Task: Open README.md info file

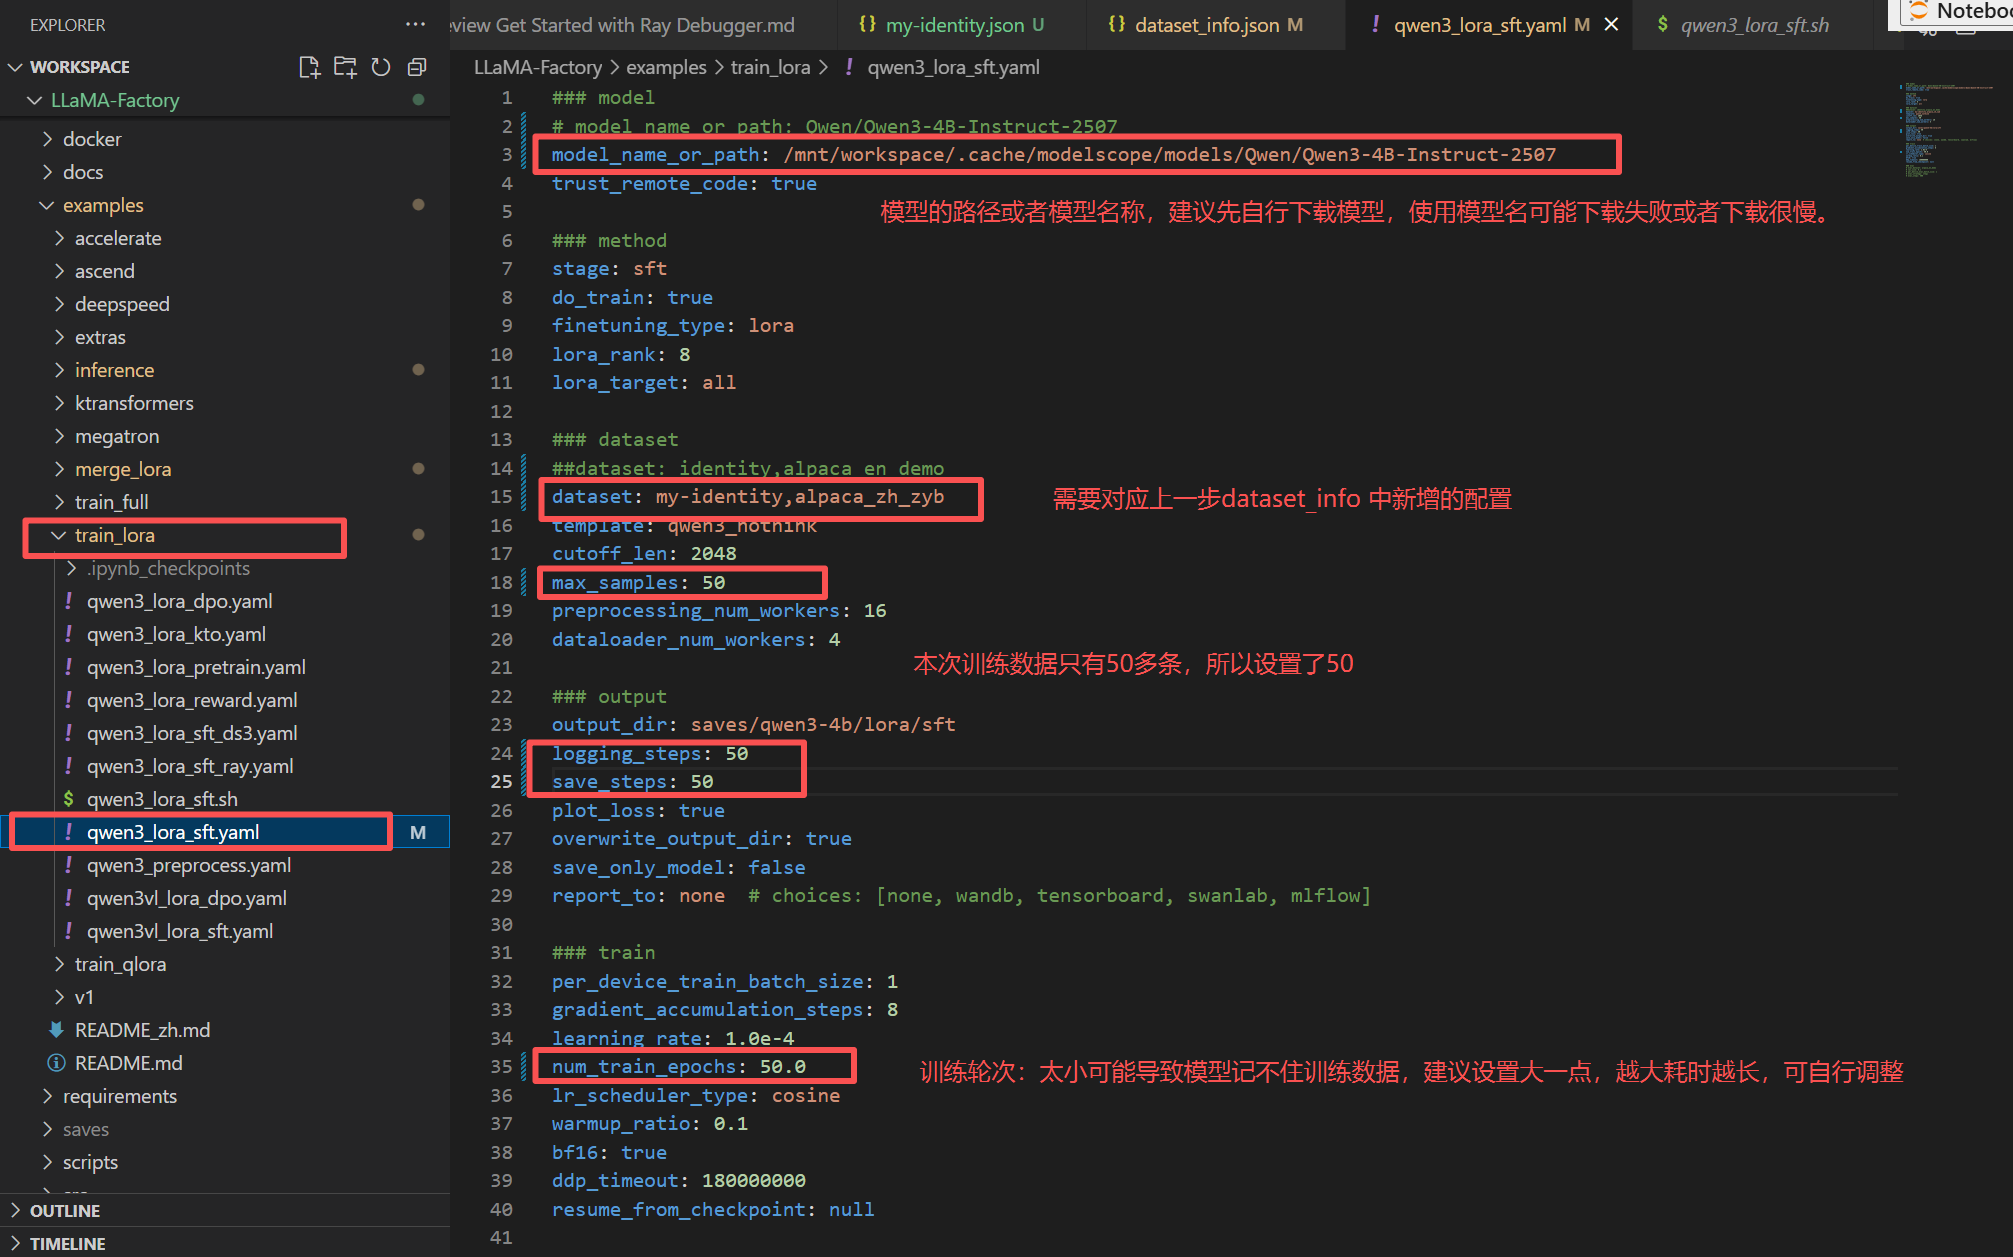Action: 128,1063
